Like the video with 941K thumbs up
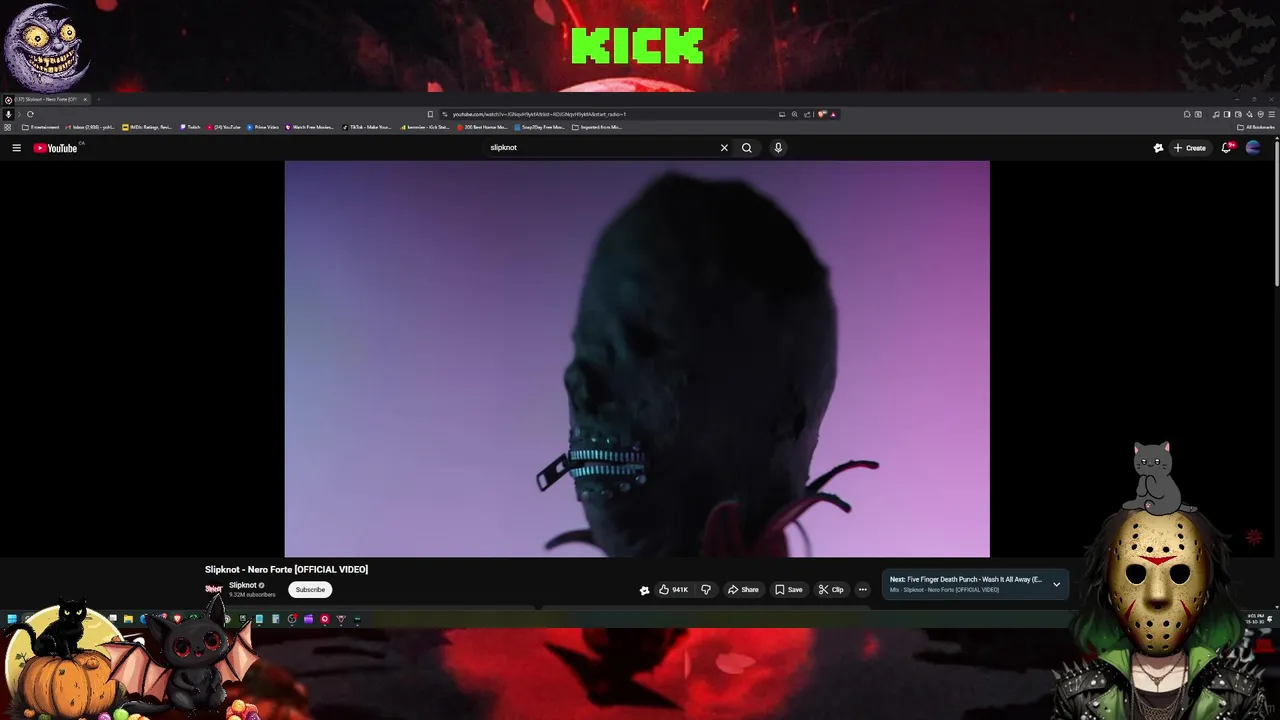This screenshot has width=1280, height=720. [x=673, y=590]
